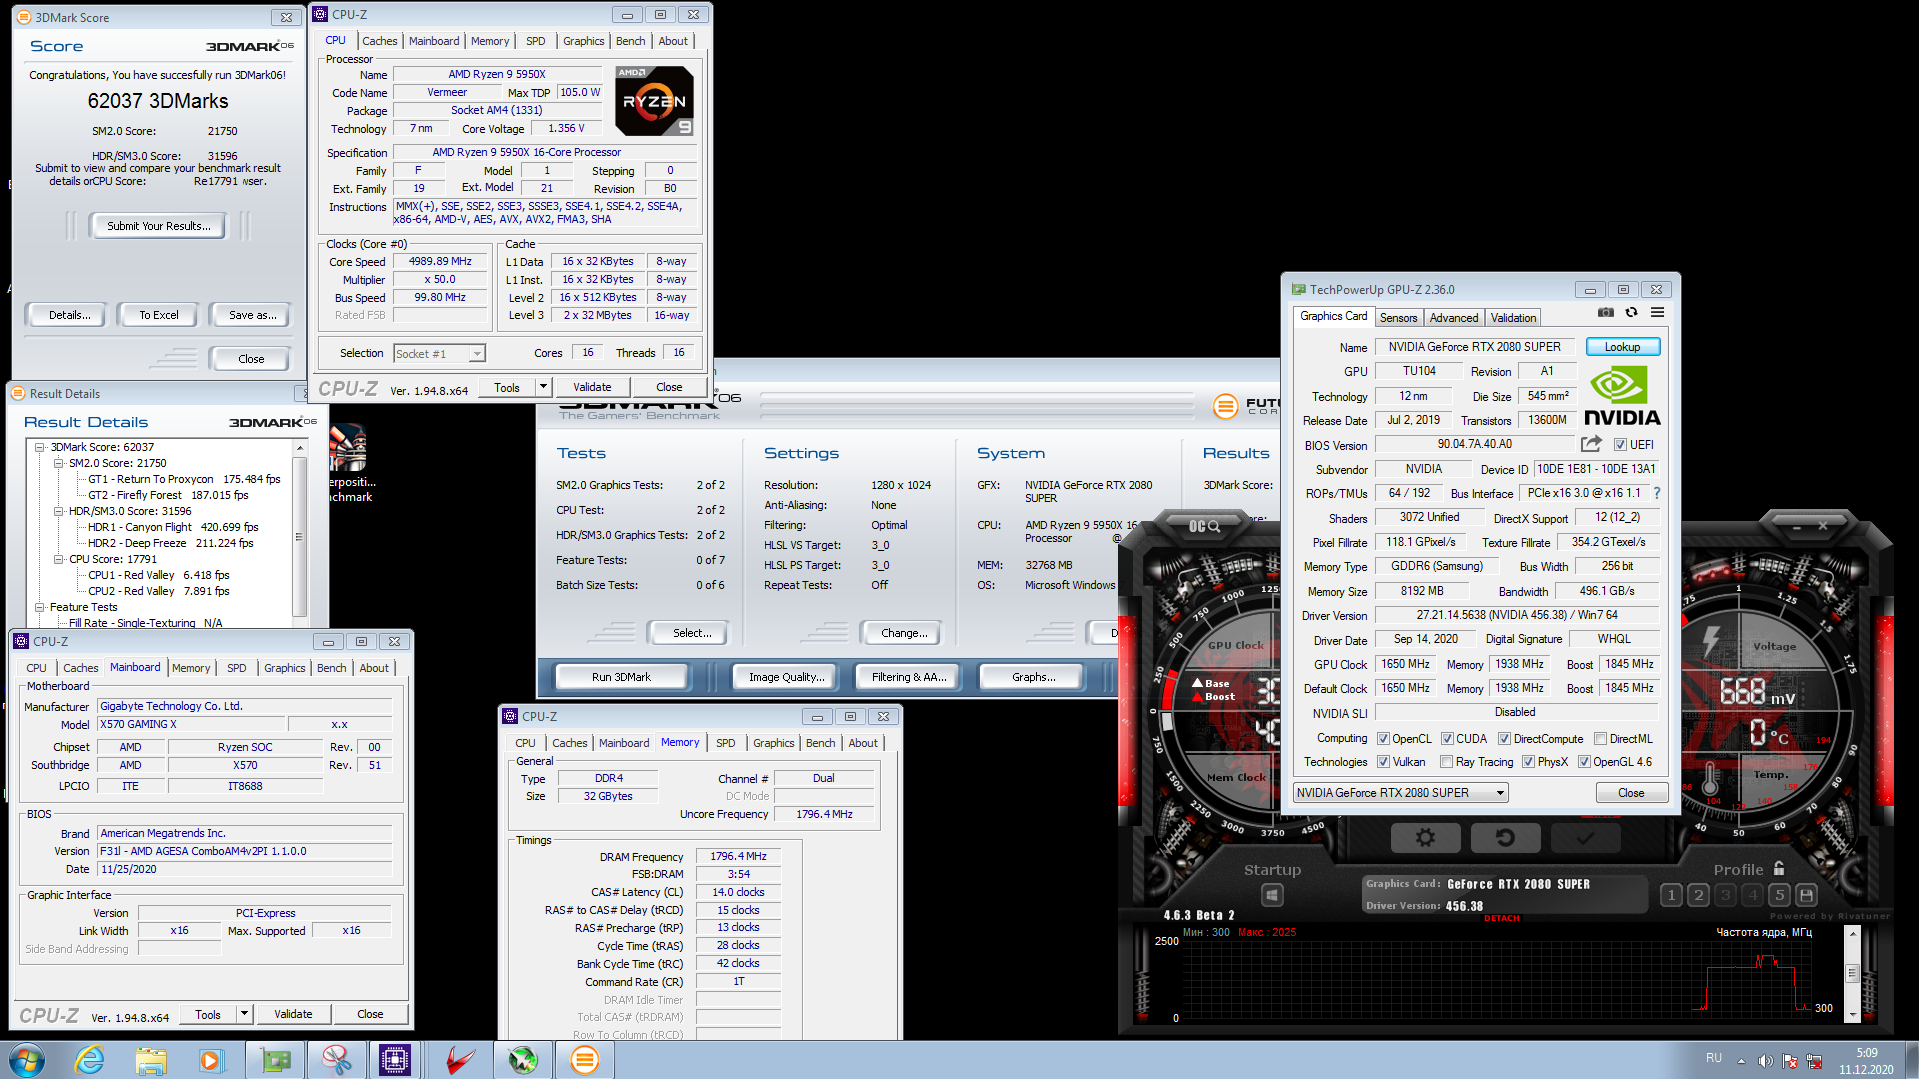Switch to CPU-Z purple taskbar icon
The height and width of the screenshot is (1079, 1919).
395,1060
